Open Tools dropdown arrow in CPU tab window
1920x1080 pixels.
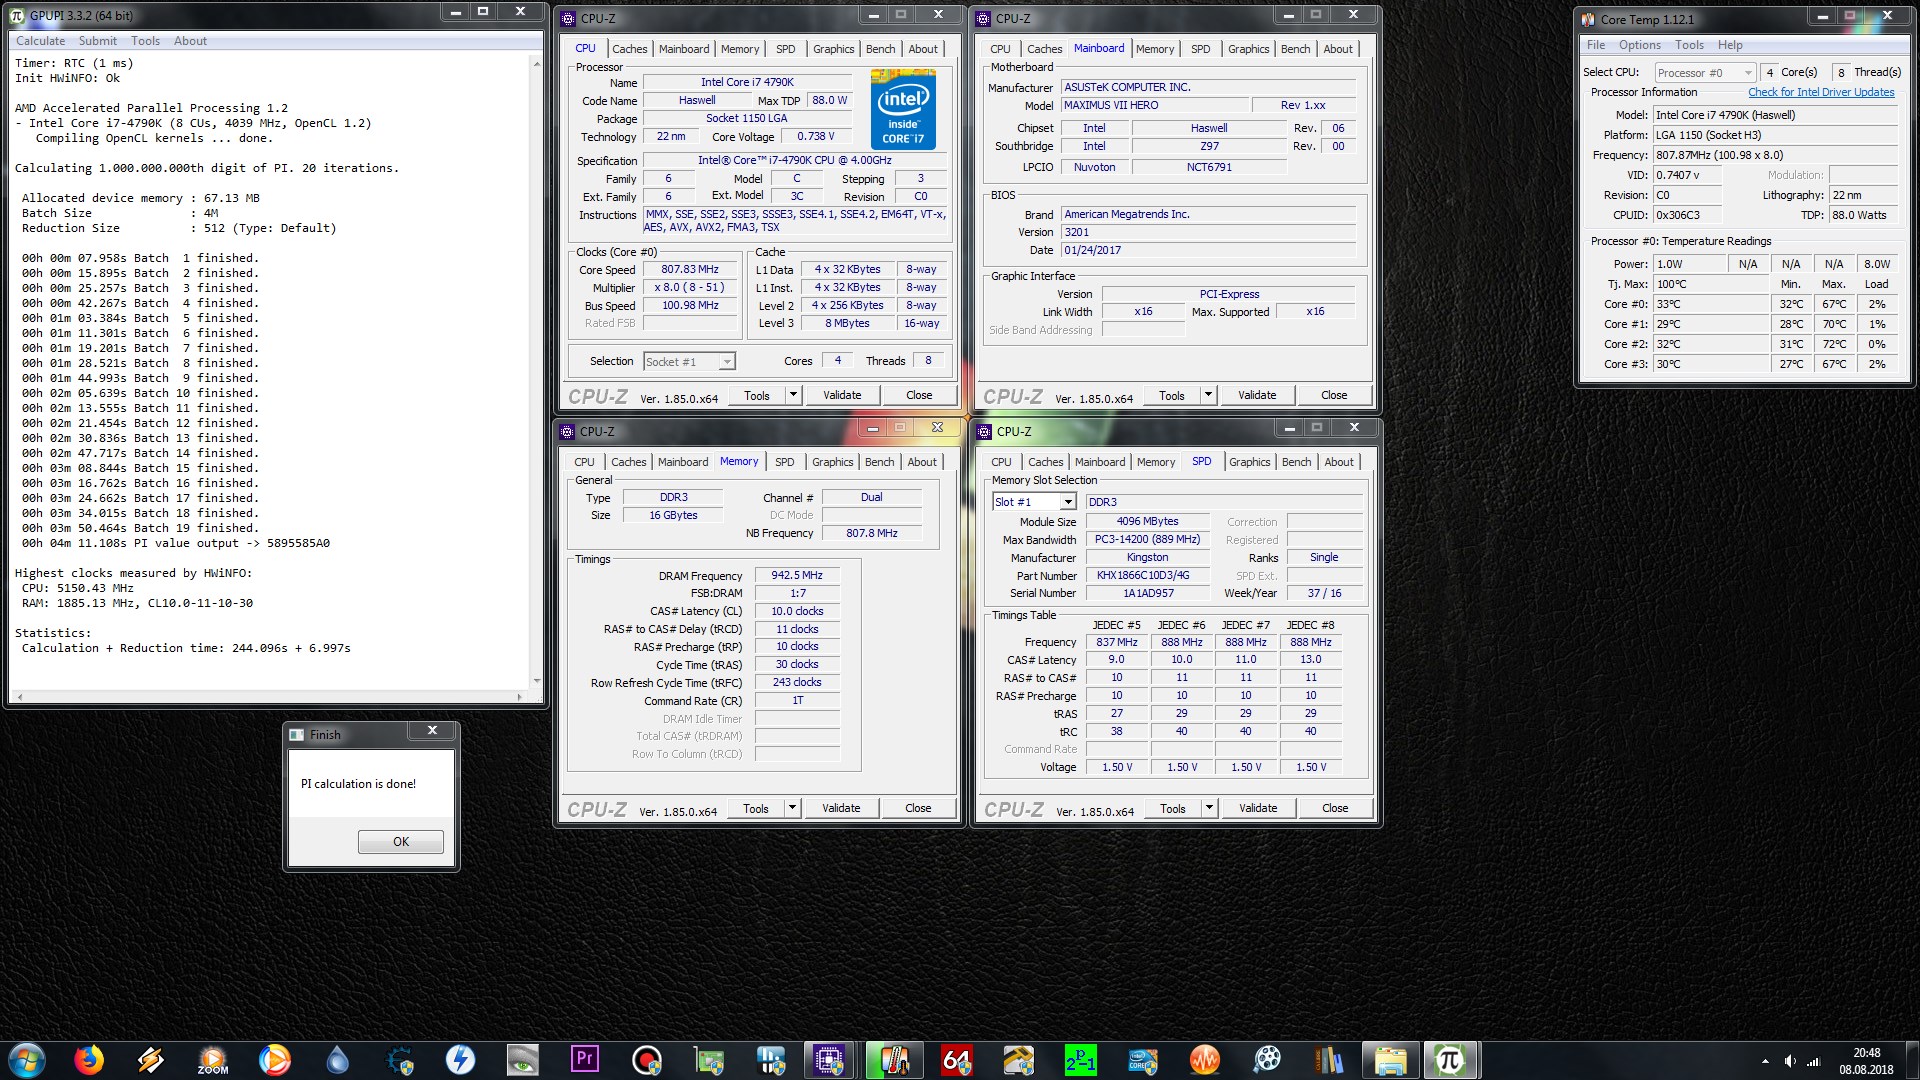793,395
